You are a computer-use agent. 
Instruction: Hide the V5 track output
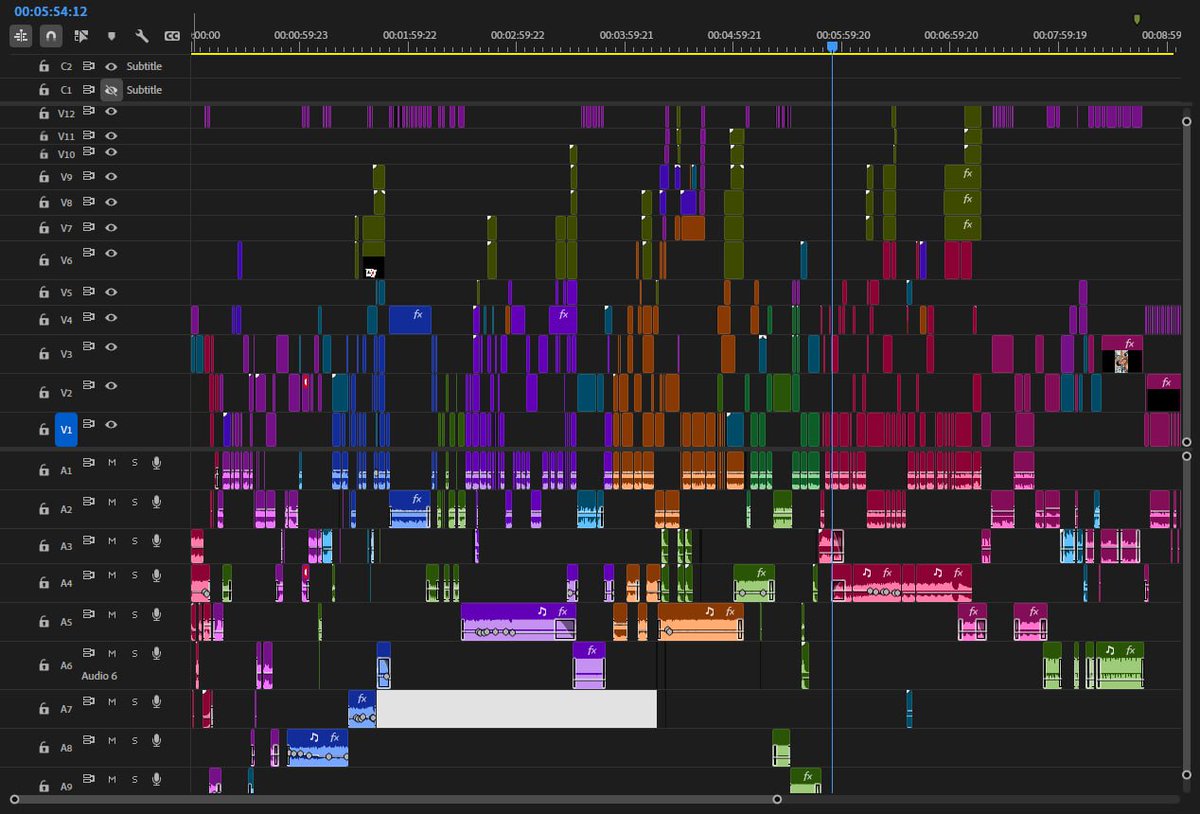coord(111,291)
